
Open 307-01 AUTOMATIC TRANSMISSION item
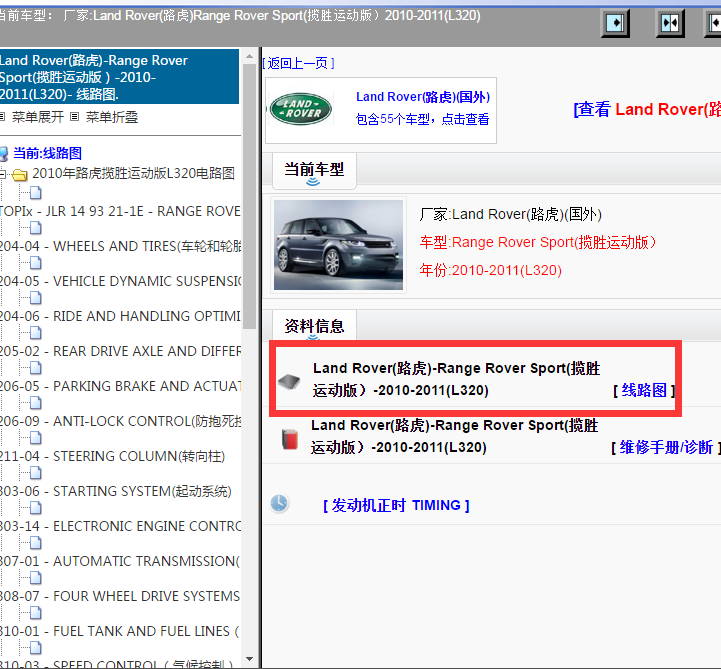point(120,561)
